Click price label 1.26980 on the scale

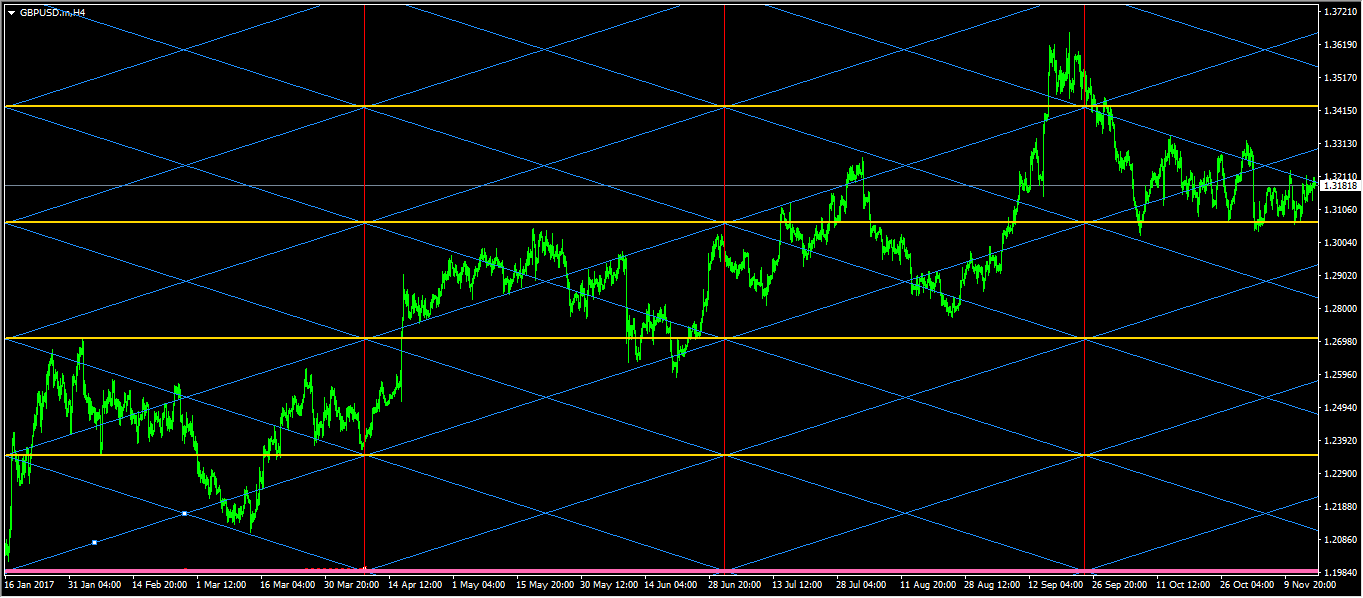click(x=1338, y=341)
